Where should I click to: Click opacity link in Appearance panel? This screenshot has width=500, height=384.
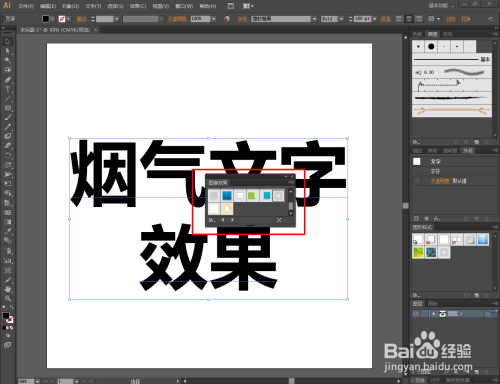tap(440, 181)
